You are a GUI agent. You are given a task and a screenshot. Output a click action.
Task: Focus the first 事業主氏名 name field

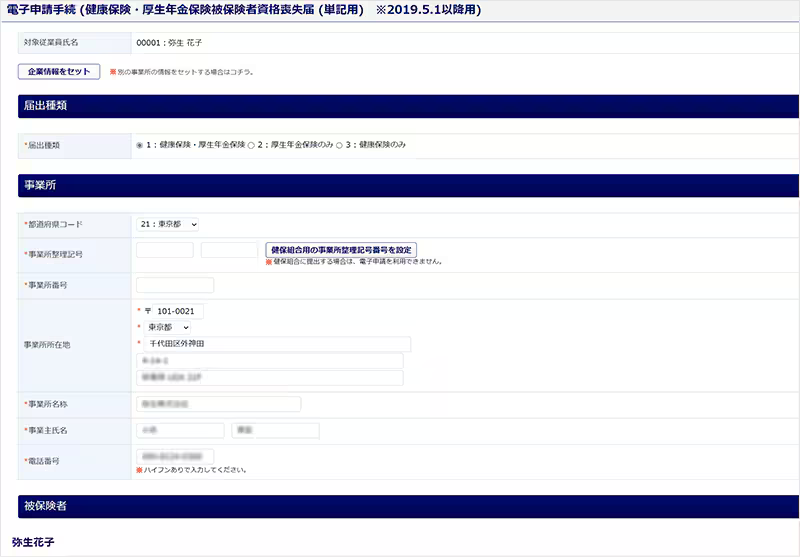coord(180,431)
